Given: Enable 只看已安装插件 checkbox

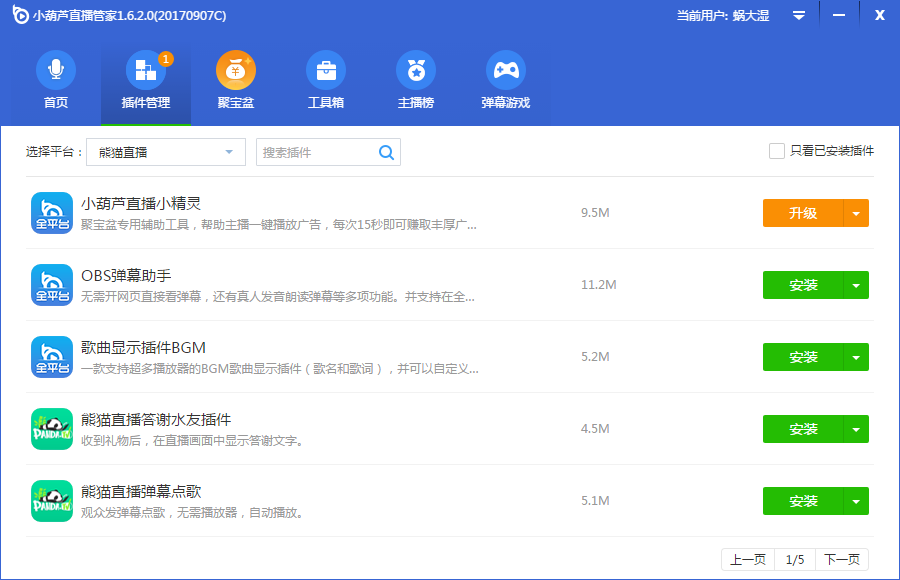Looking at the screenshot, I should click(x=777, y=151).
